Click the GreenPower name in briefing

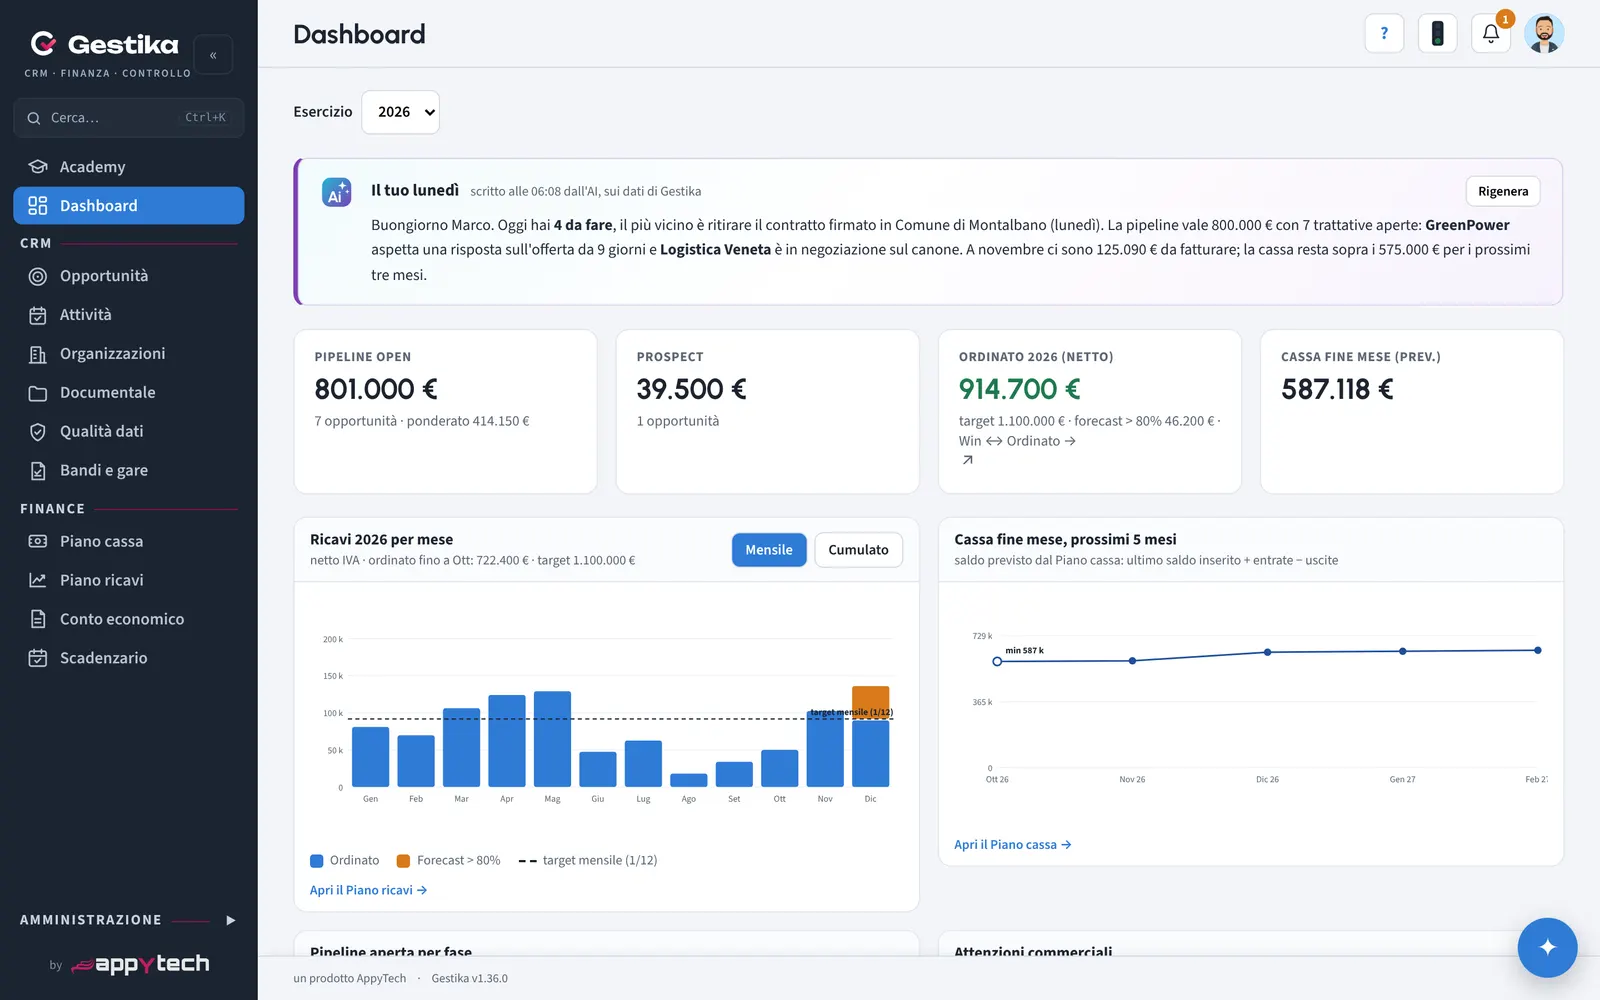(x=1467, y=225)
